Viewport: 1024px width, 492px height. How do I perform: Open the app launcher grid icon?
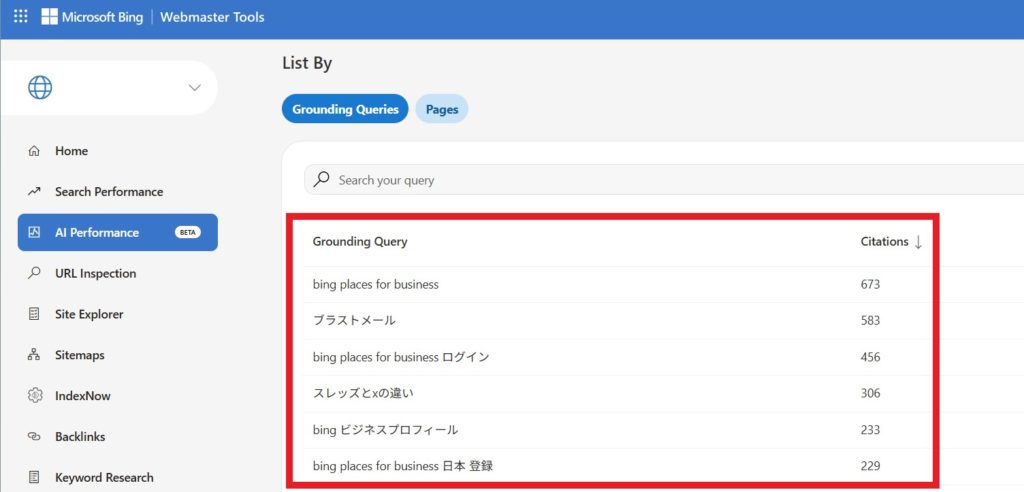point(20,17)
